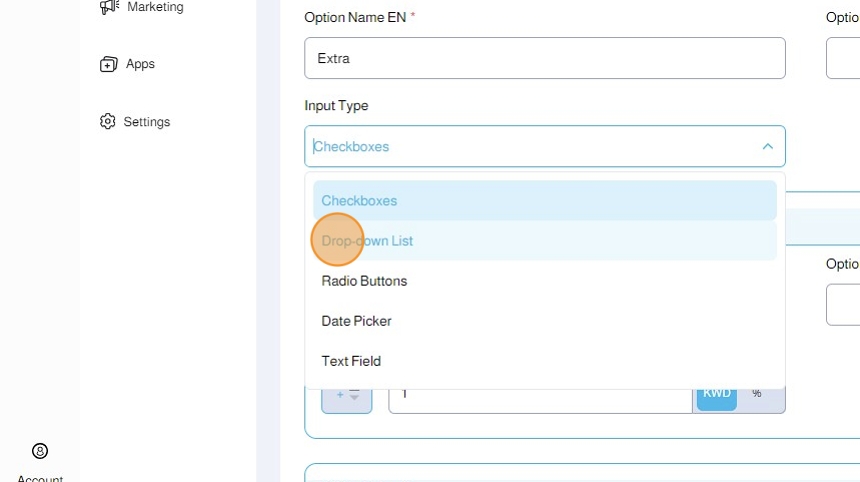This screenshot has width=860, height=482.
Task: Click the Input Type Checkboxes combo box
Action: click(545, 146)
